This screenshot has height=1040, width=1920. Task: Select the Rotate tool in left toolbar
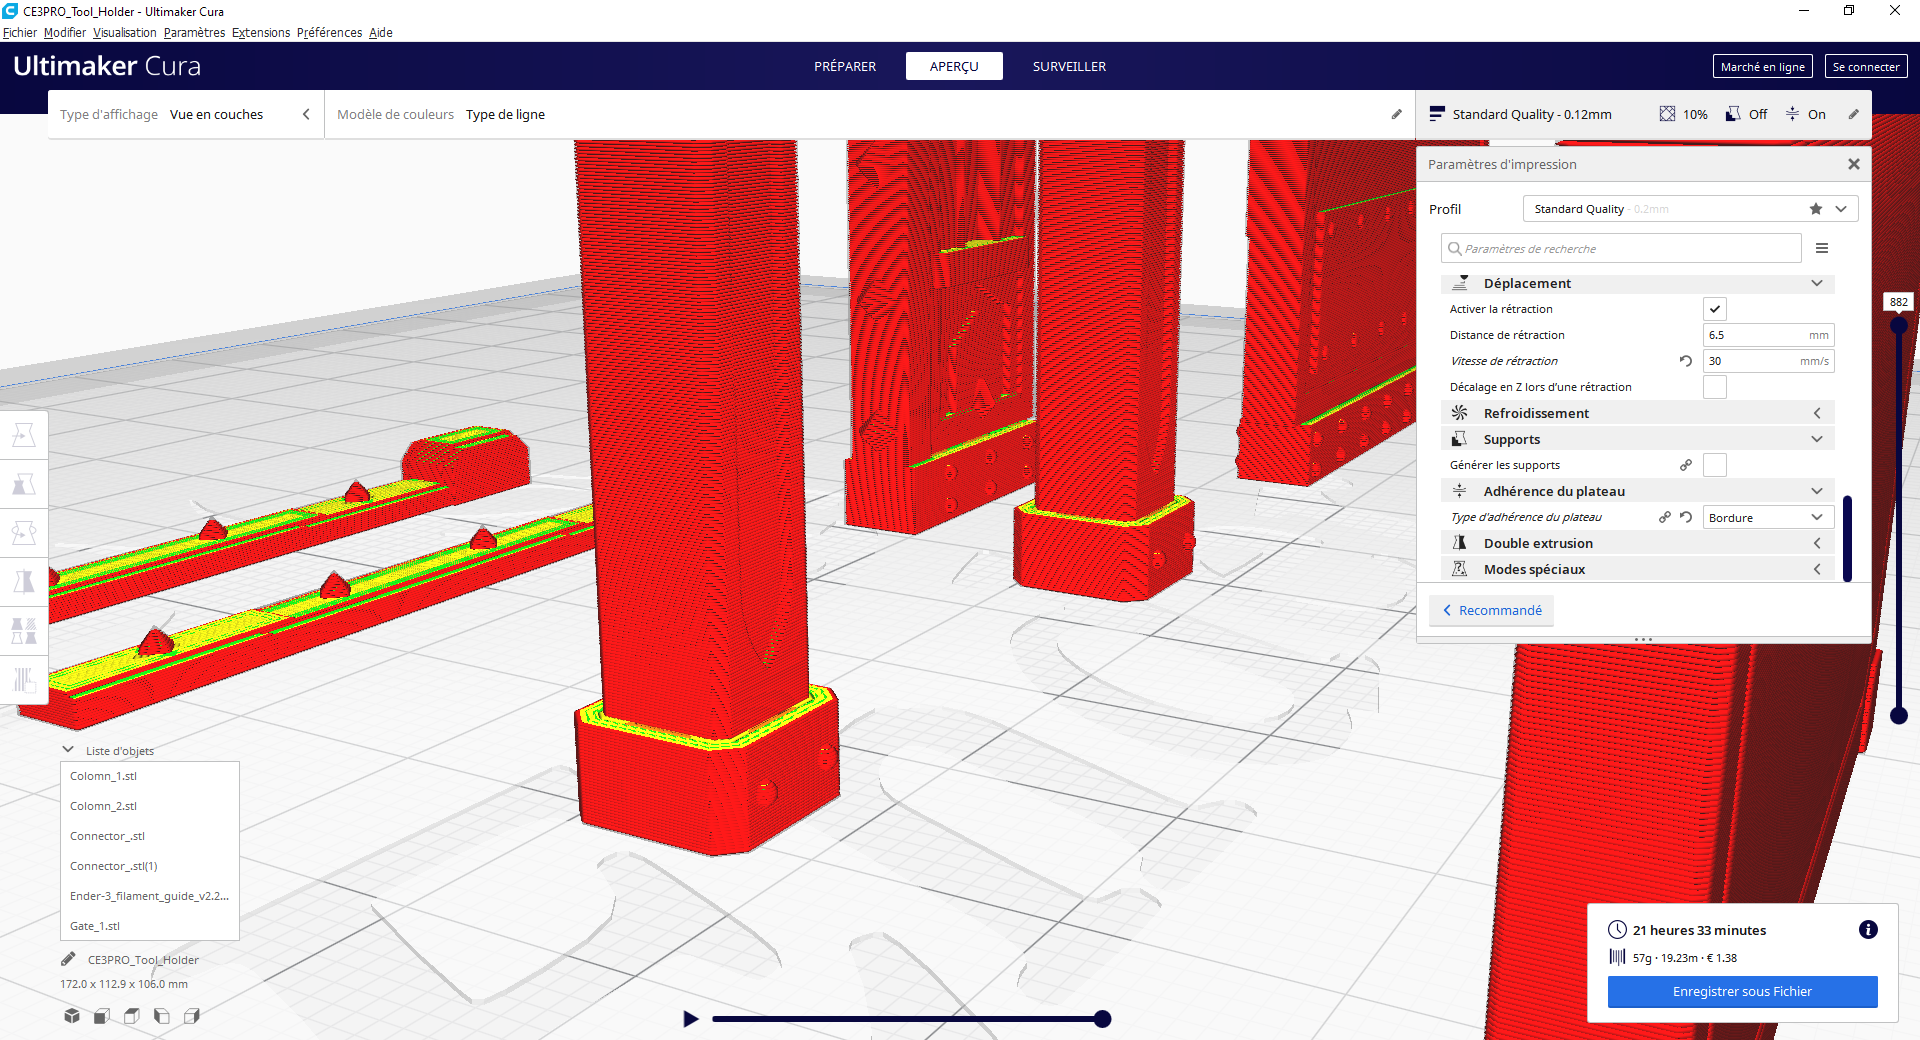(x=24, y=533)
